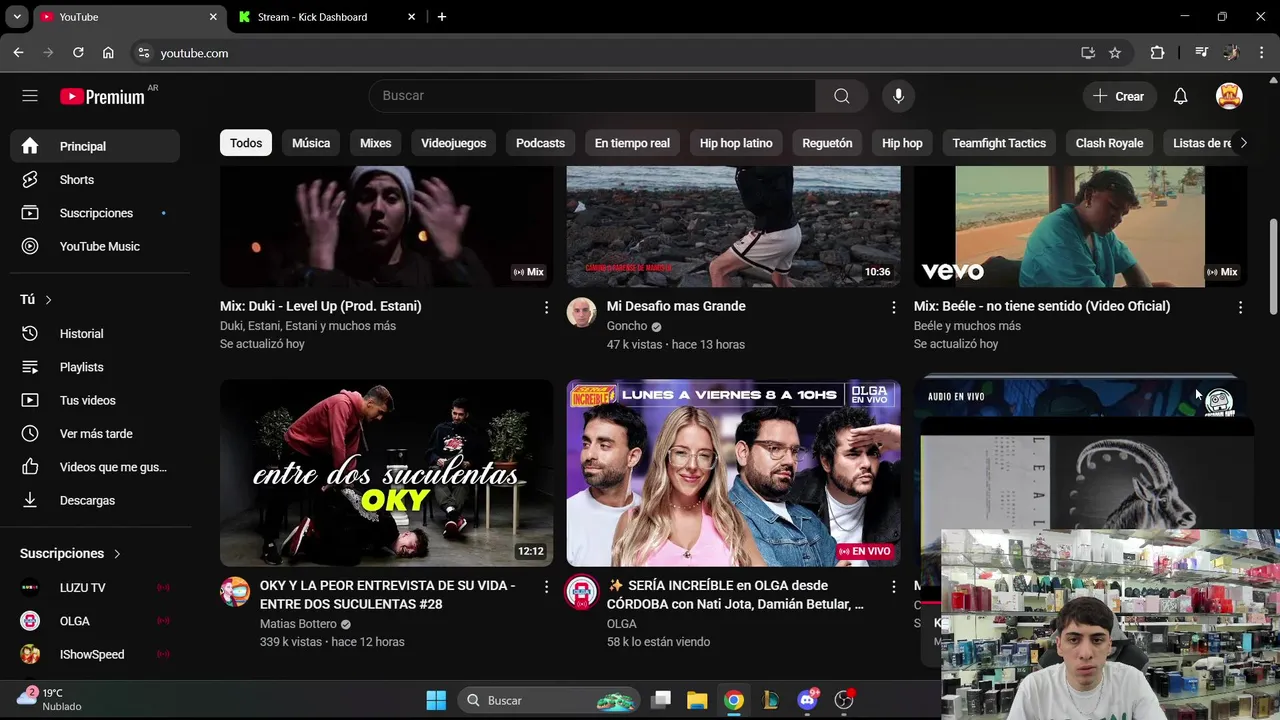
Task: Open the Goncho channel name link
Action: (626, 326)
